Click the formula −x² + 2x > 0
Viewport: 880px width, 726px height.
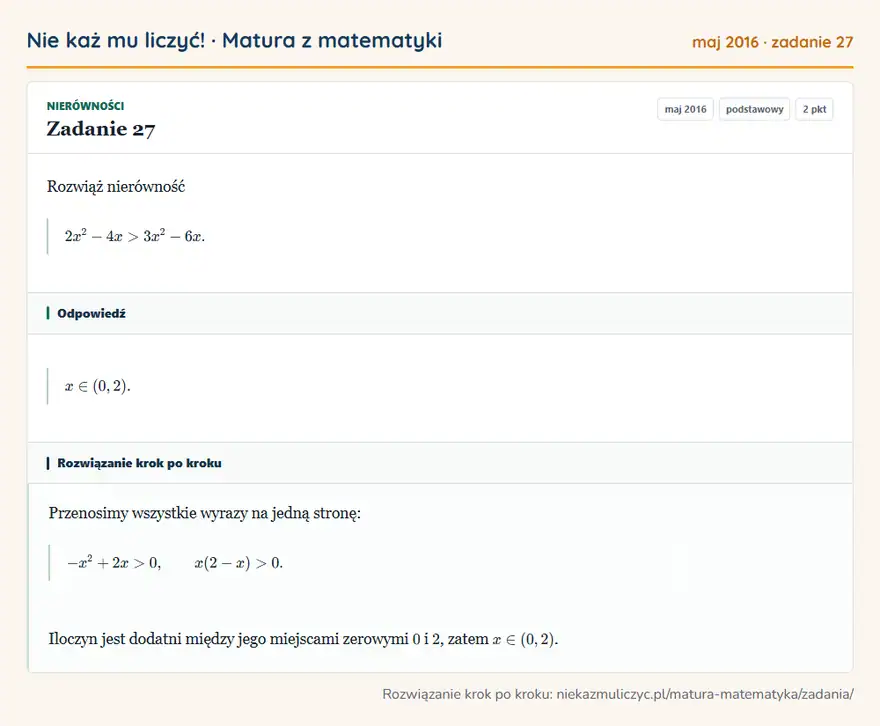click(114, 563)
